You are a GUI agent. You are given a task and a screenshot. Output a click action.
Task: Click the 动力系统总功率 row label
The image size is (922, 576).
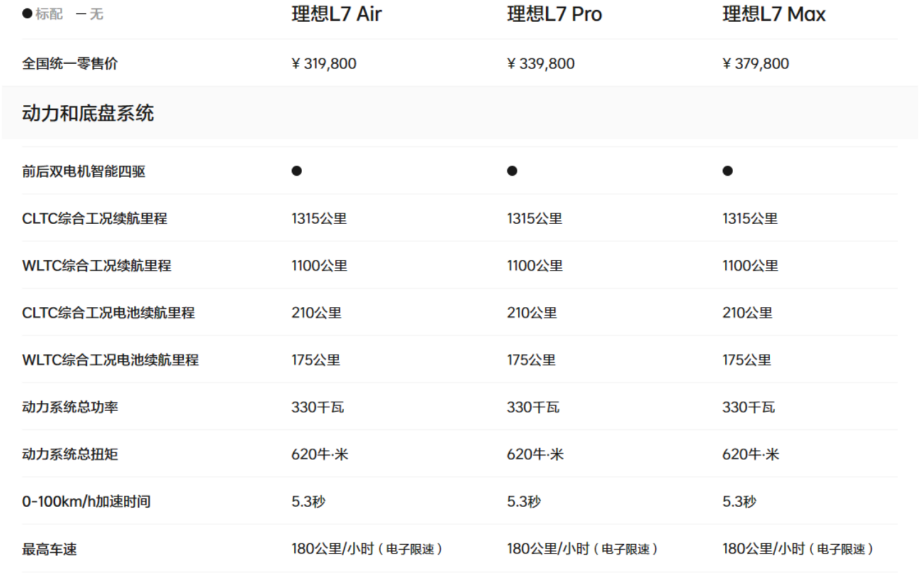70,407
